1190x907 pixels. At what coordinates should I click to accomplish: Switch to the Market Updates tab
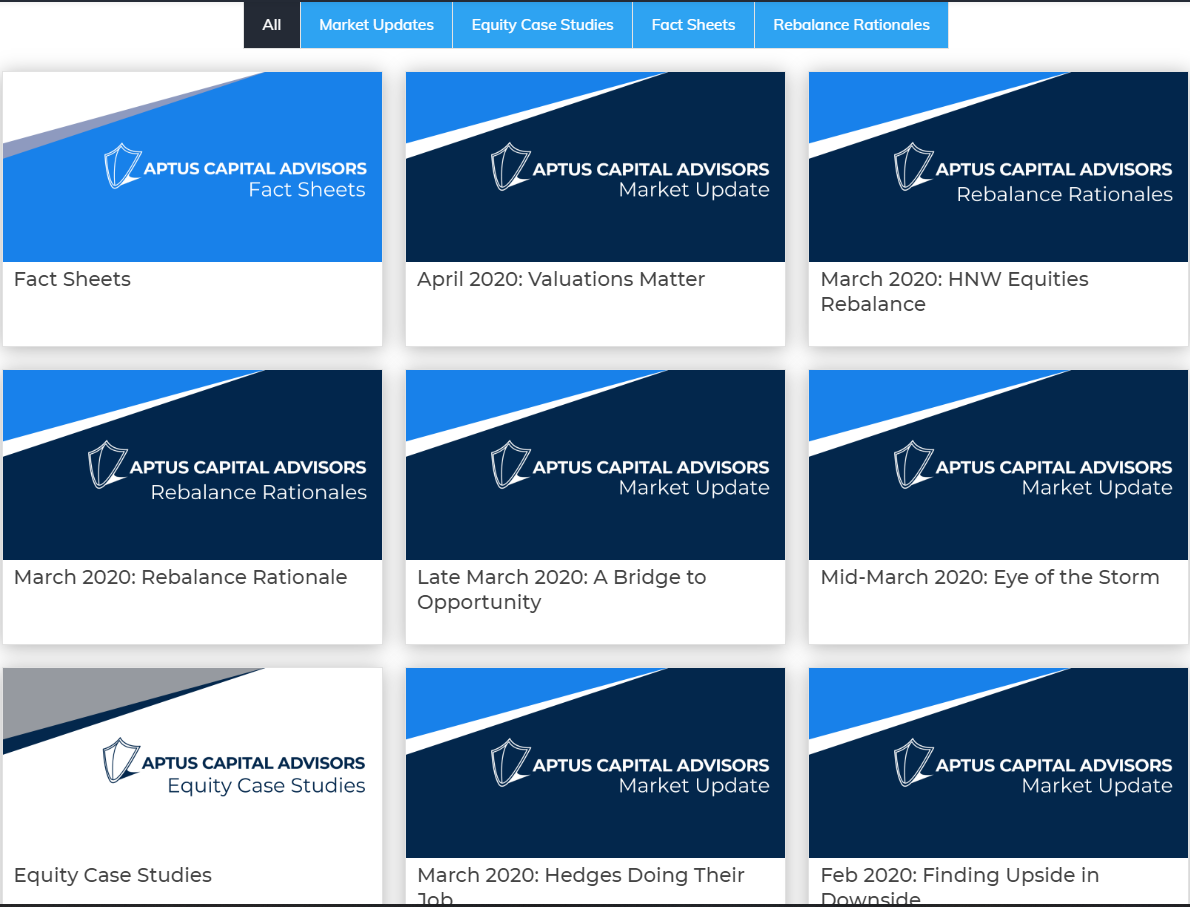[376, 25]
